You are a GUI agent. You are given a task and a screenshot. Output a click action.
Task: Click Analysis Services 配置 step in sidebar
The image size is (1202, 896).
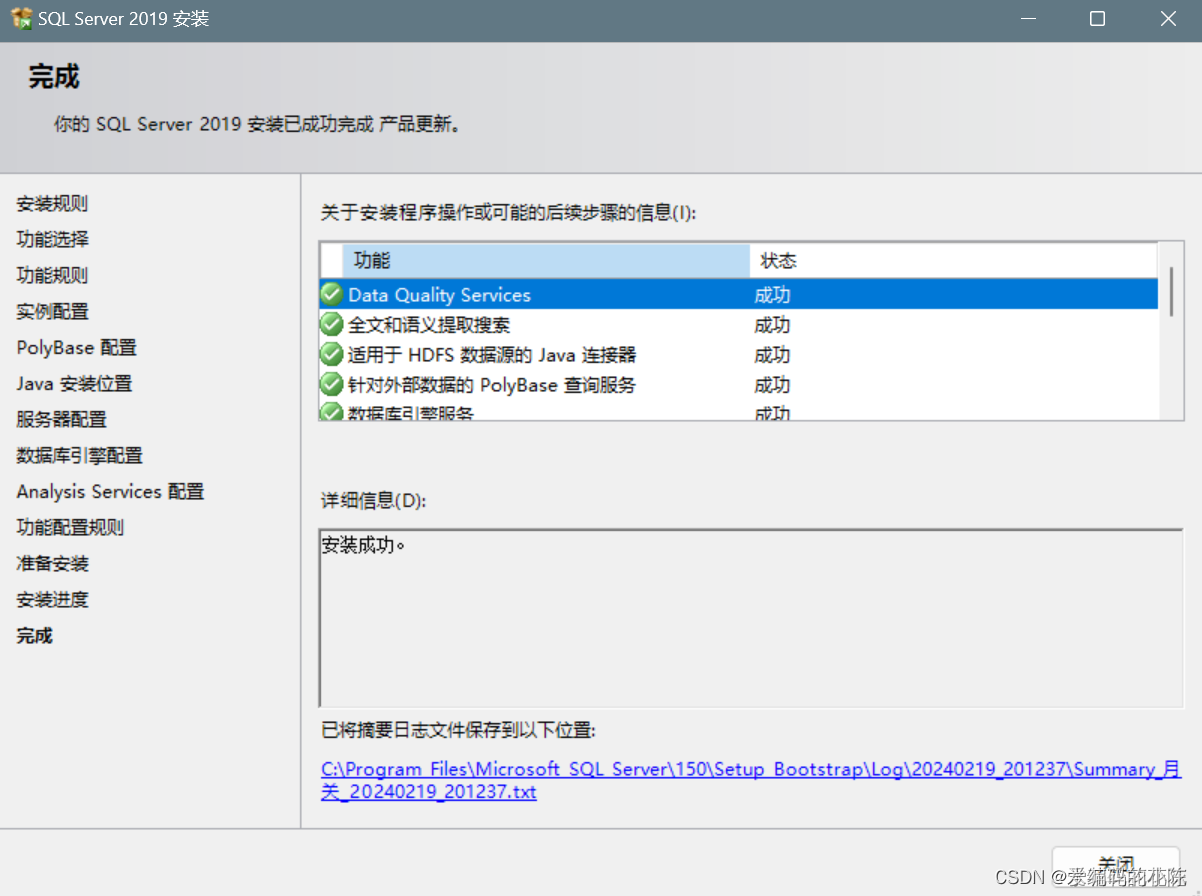tap(110, 491)
